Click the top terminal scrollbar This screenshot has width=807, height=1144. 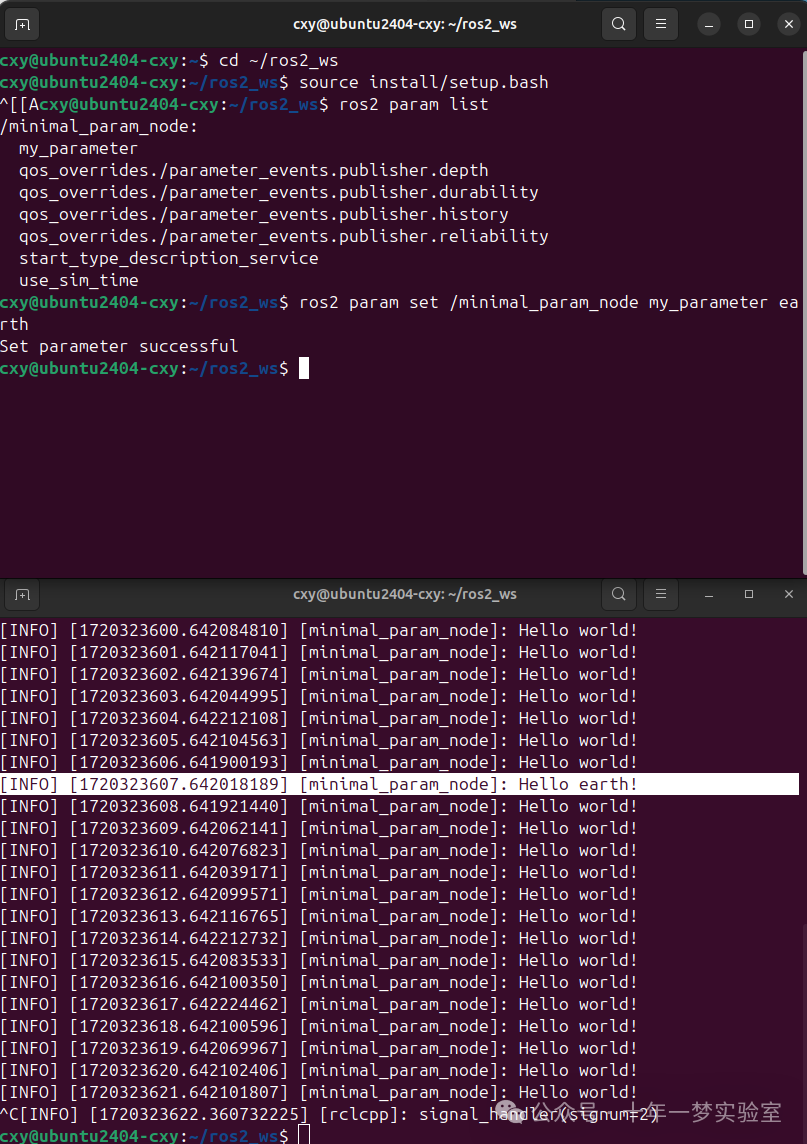804,312
